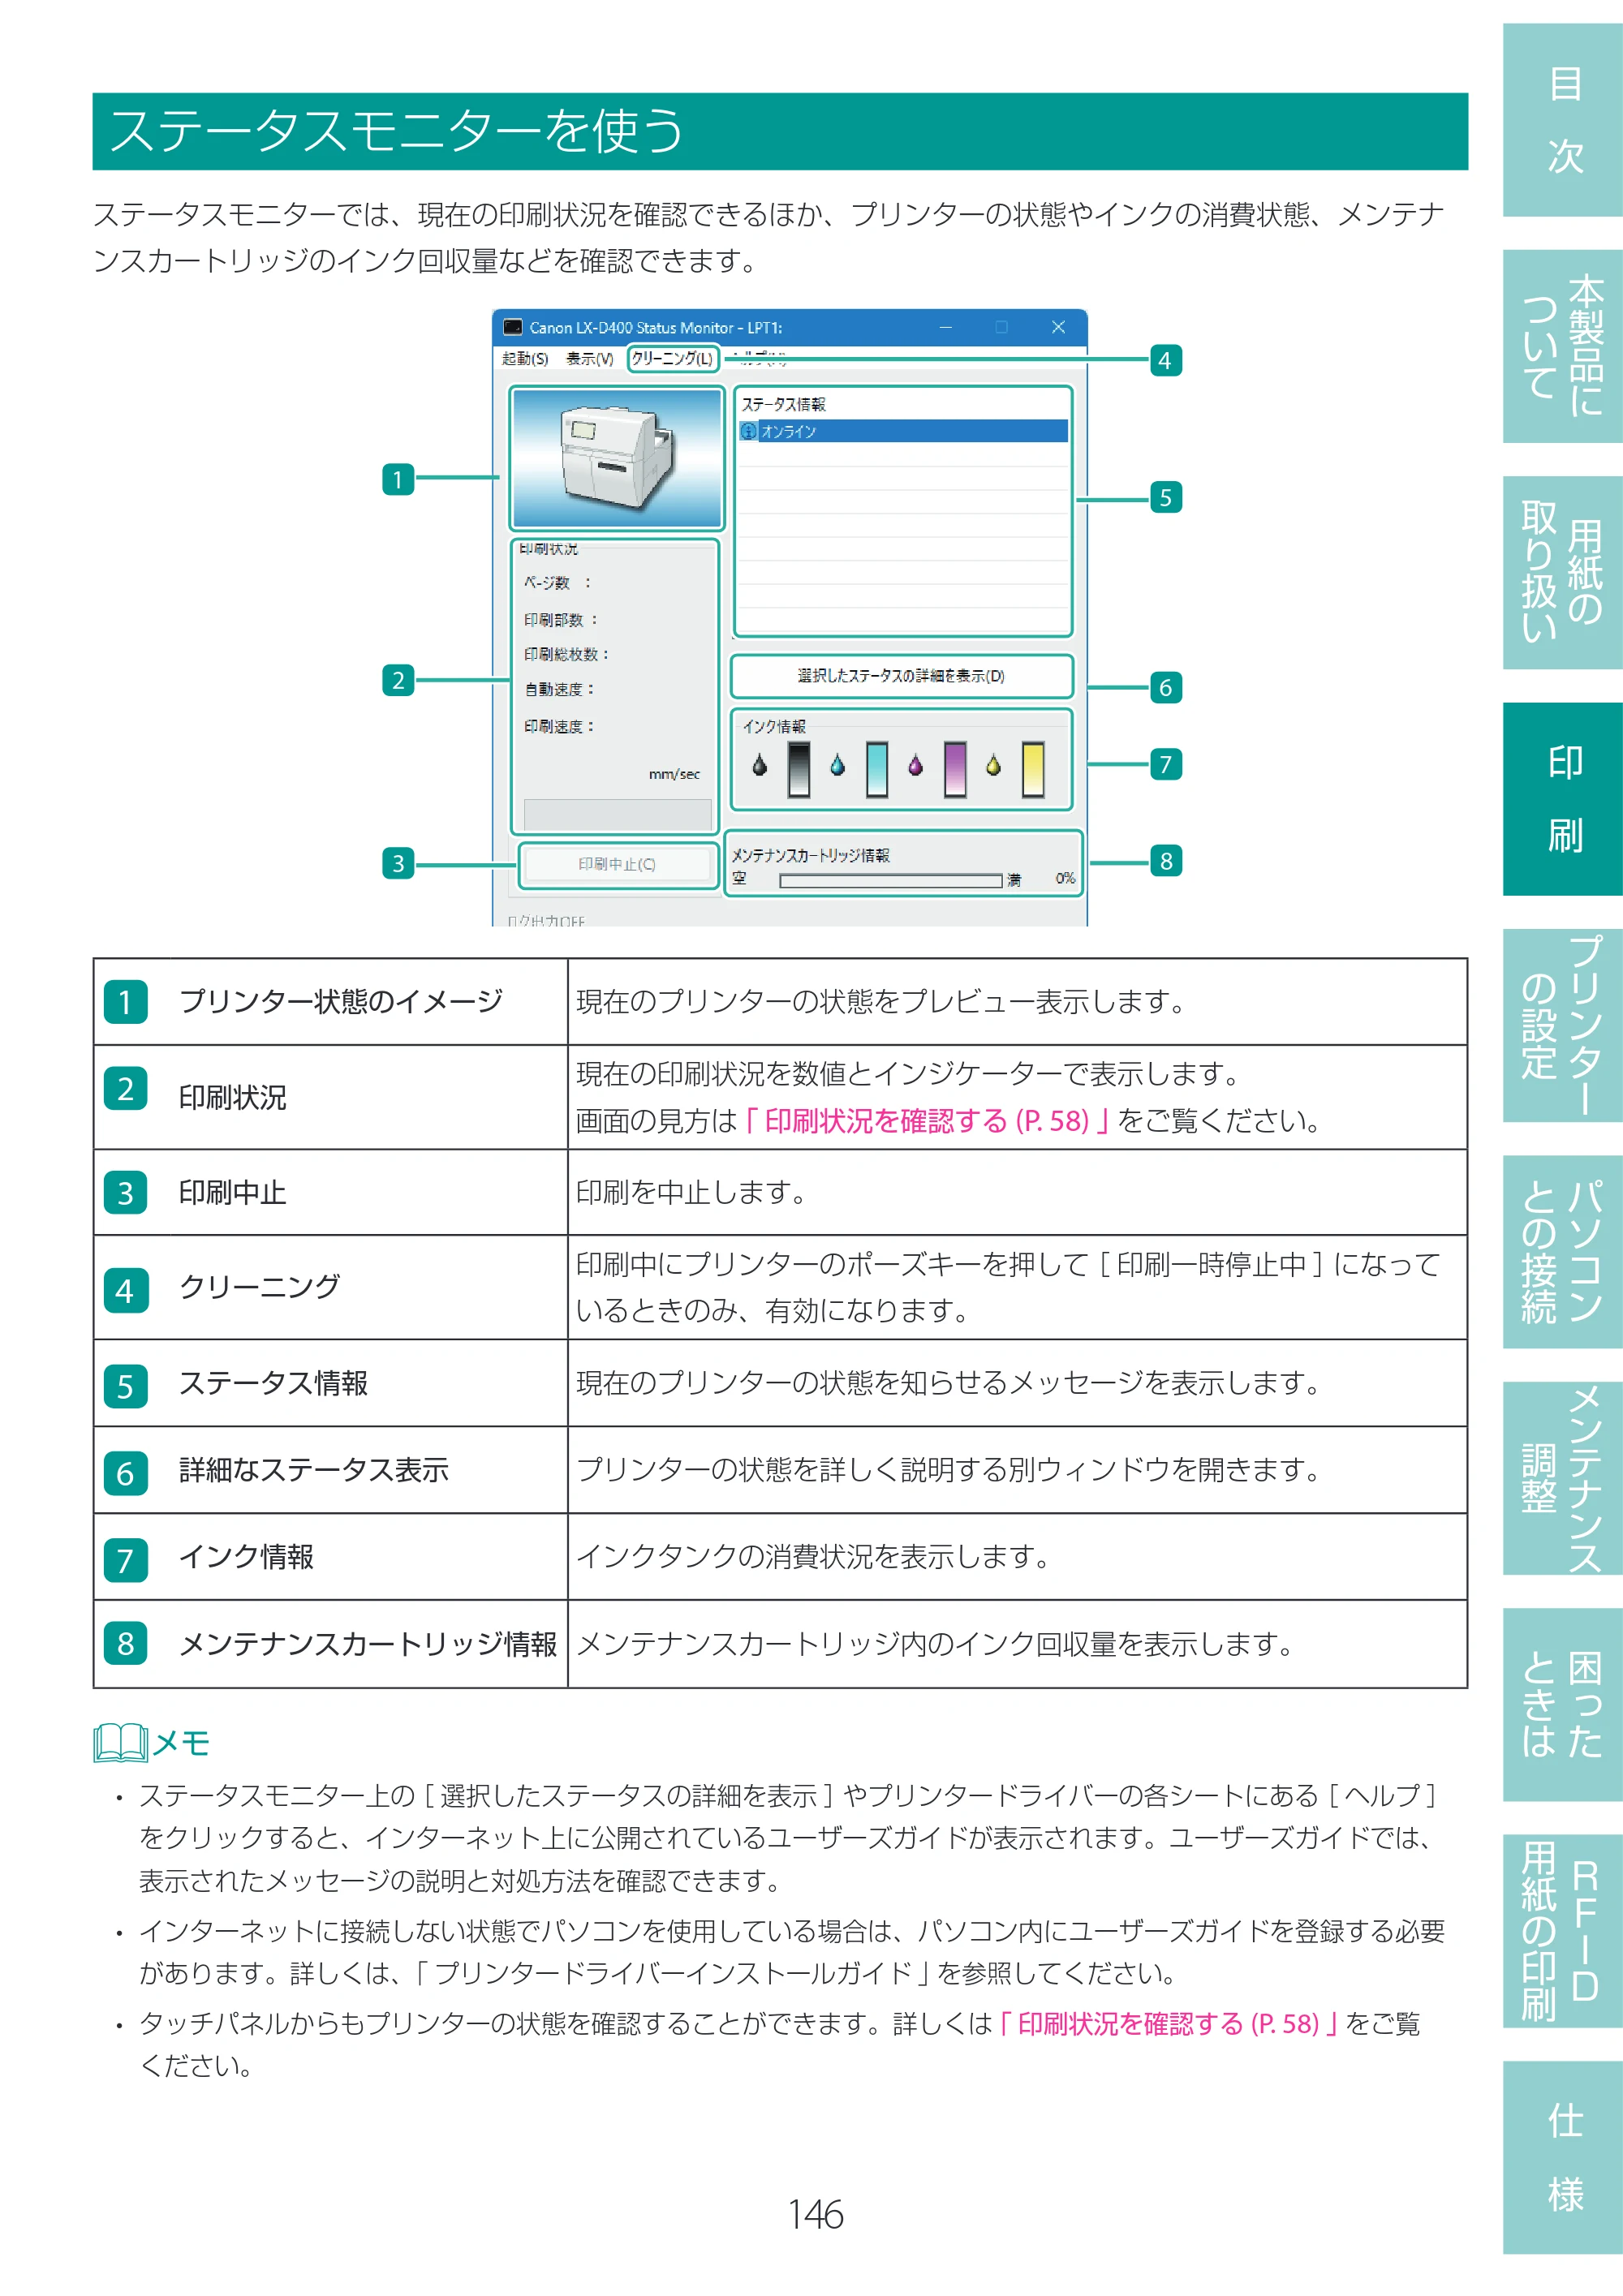Open the 本製品について side tab
This screenshot has width=1623, height=2296.
click(1563, 346)
